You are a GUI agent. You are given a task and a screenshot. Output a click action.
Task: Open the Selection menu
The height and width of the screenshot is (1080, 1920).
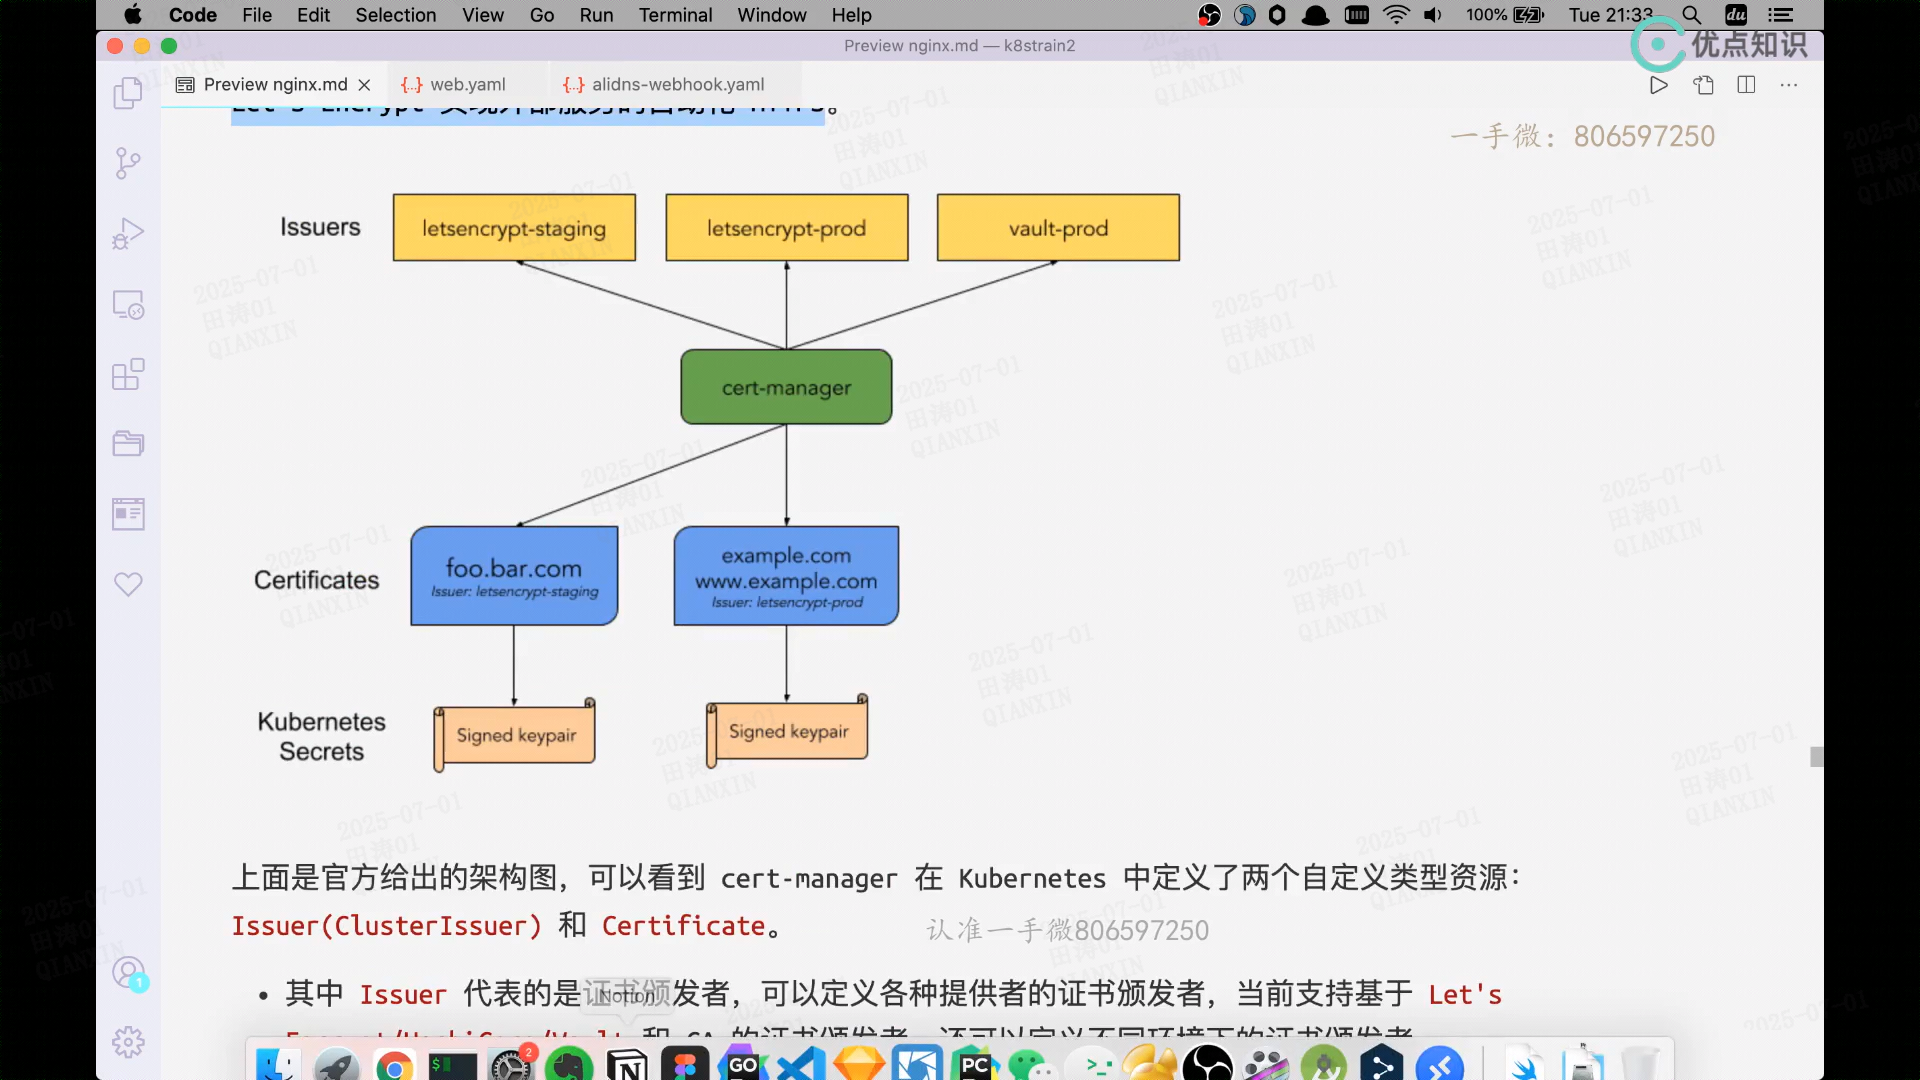click(395, 15)
